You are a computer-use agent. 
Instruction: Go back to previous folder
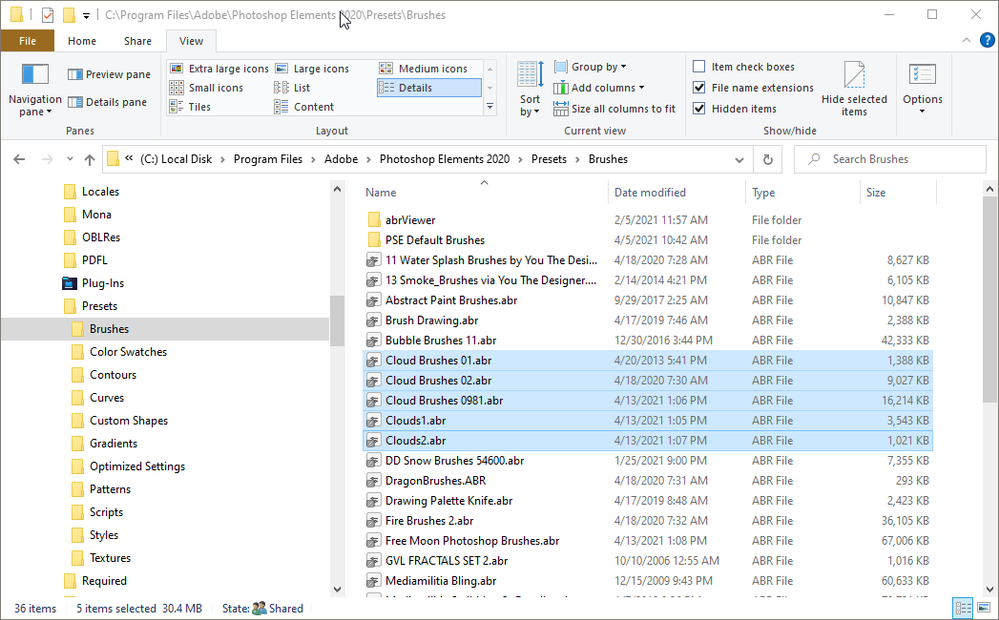click(19, 159)
